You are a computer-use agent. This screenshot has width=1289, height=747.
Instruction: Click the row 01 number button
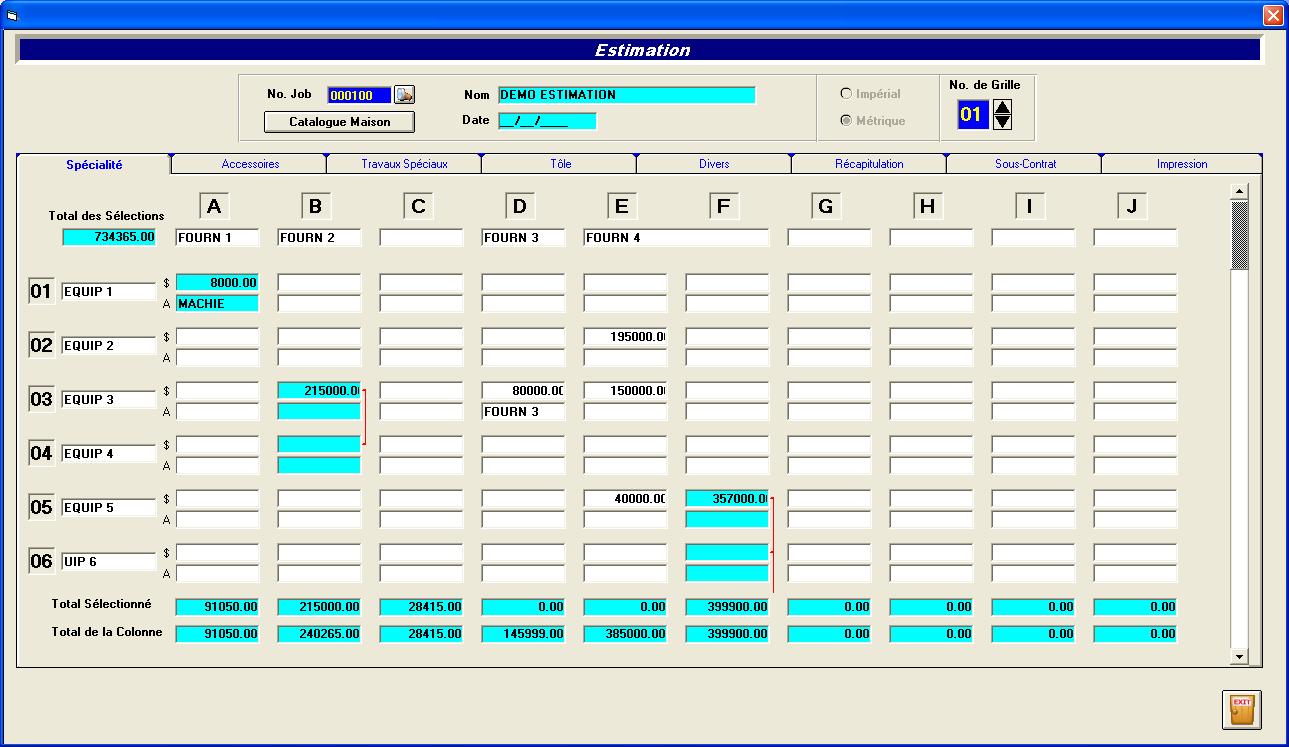coord(41,292)
